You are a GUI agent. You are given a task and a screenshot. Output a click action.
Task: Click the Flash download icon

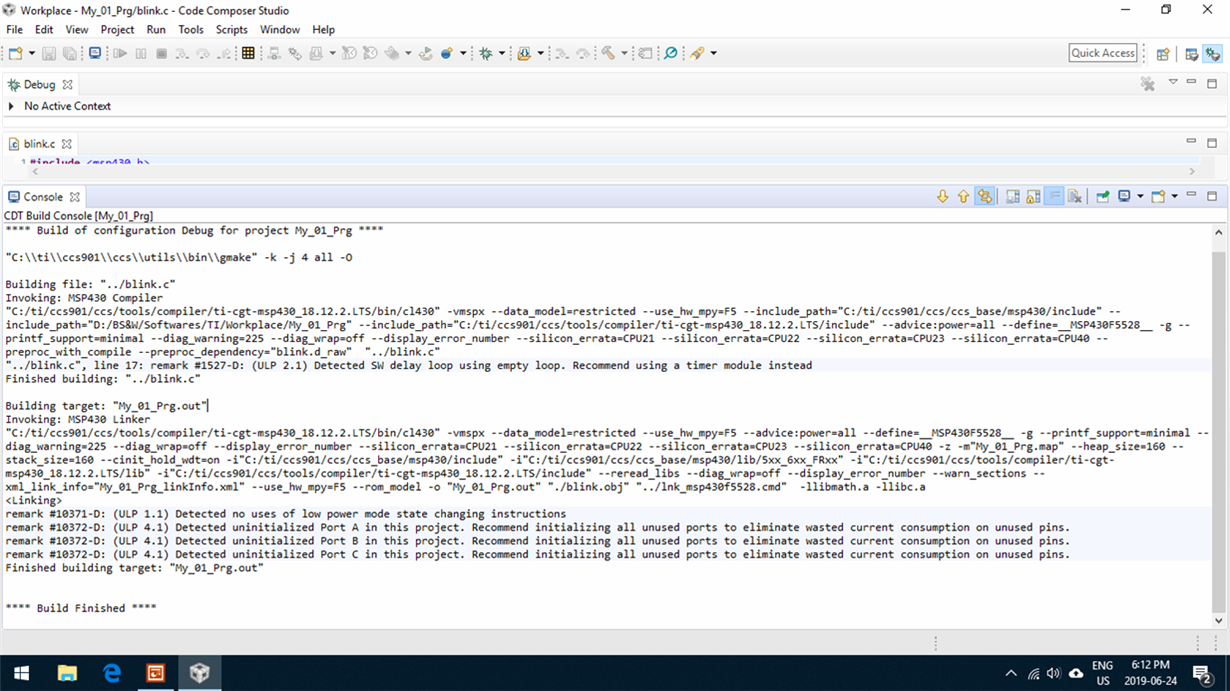tap(523, 53)
